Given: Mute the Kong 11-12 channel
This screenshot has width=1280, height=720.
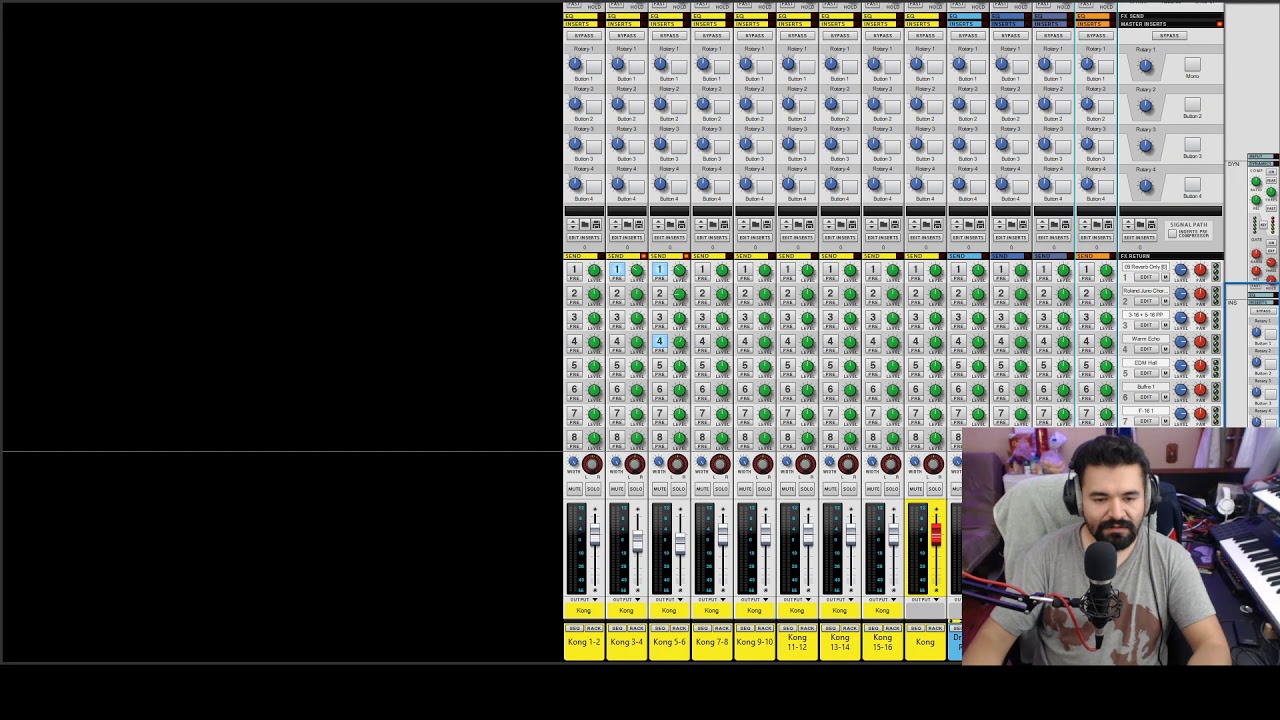Looking at the screenshot, I should [788, 489].
